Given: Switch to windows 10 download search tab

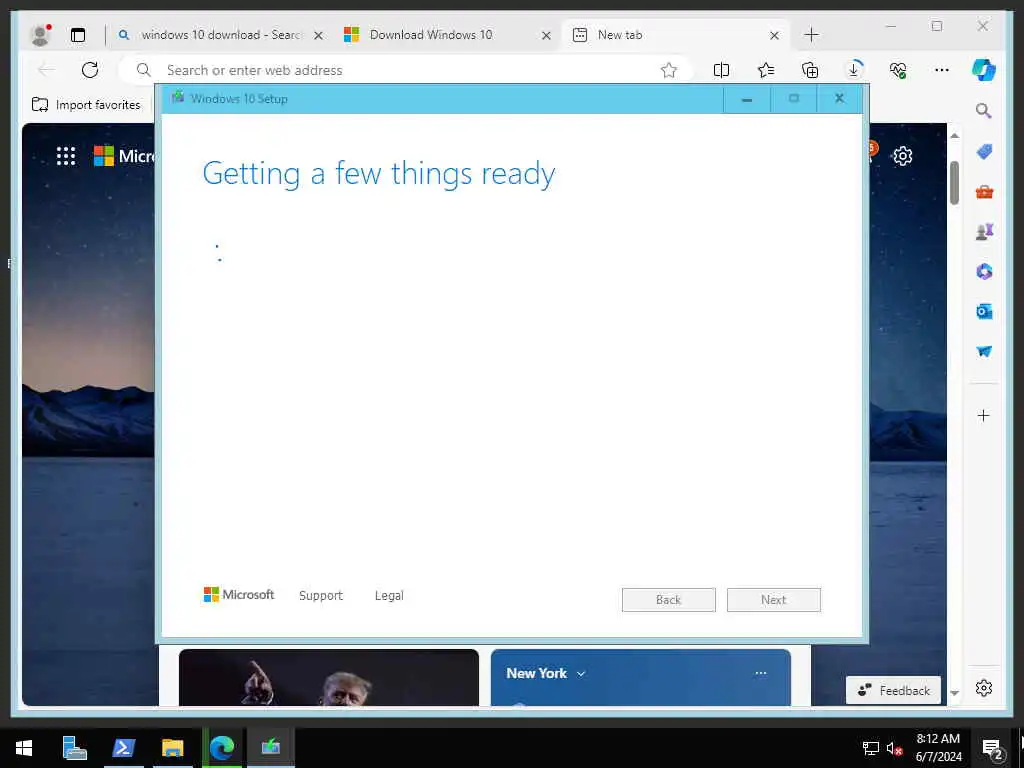Looking at the screenshot, I should pos(220,35).
